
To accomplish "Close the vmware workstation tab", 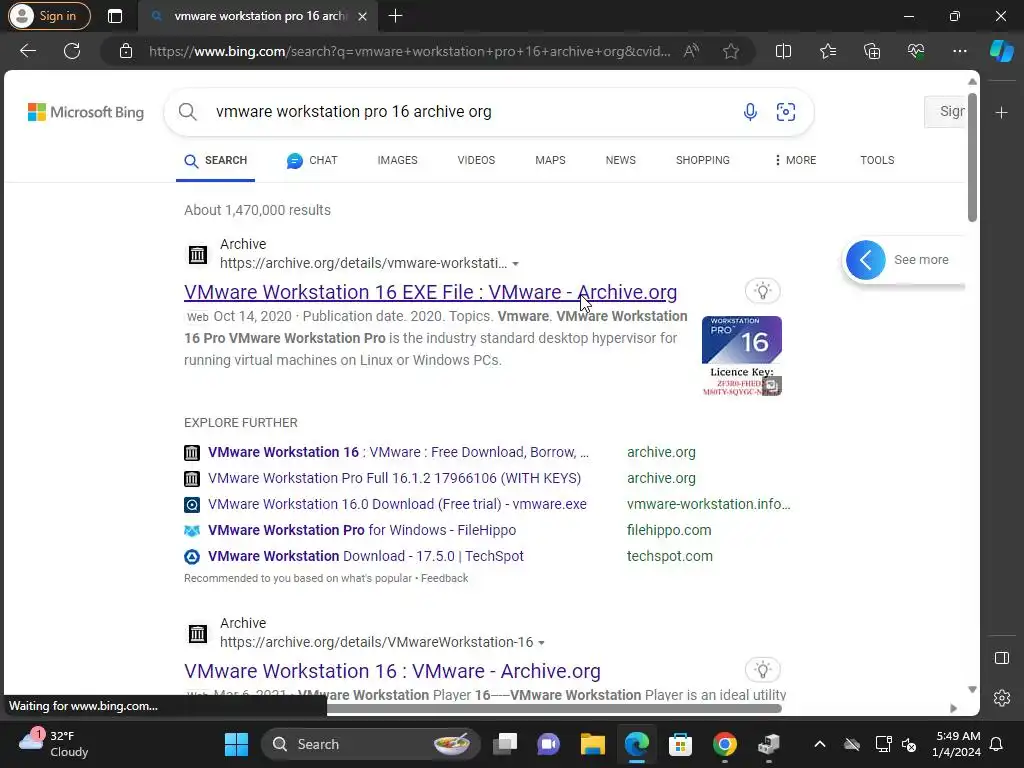I will (362, 16).
